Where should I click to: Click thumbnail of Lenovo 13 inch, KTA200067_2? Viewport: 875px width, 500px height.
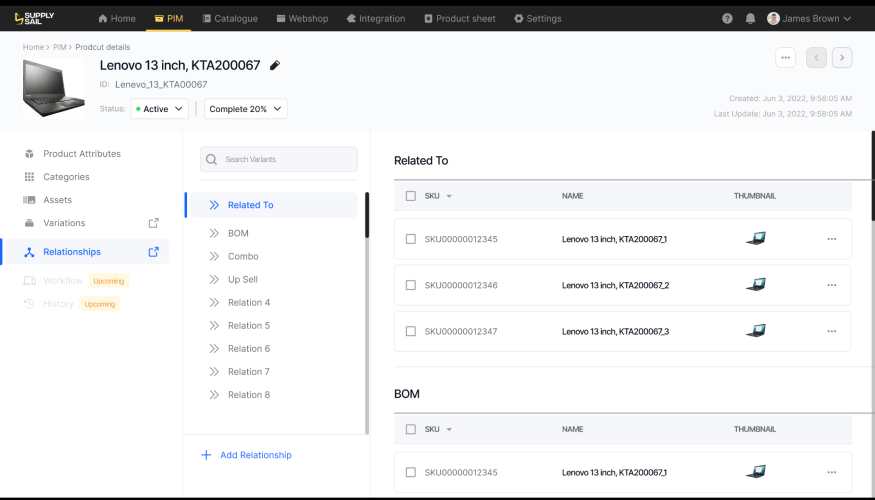[x=756, y=285]
